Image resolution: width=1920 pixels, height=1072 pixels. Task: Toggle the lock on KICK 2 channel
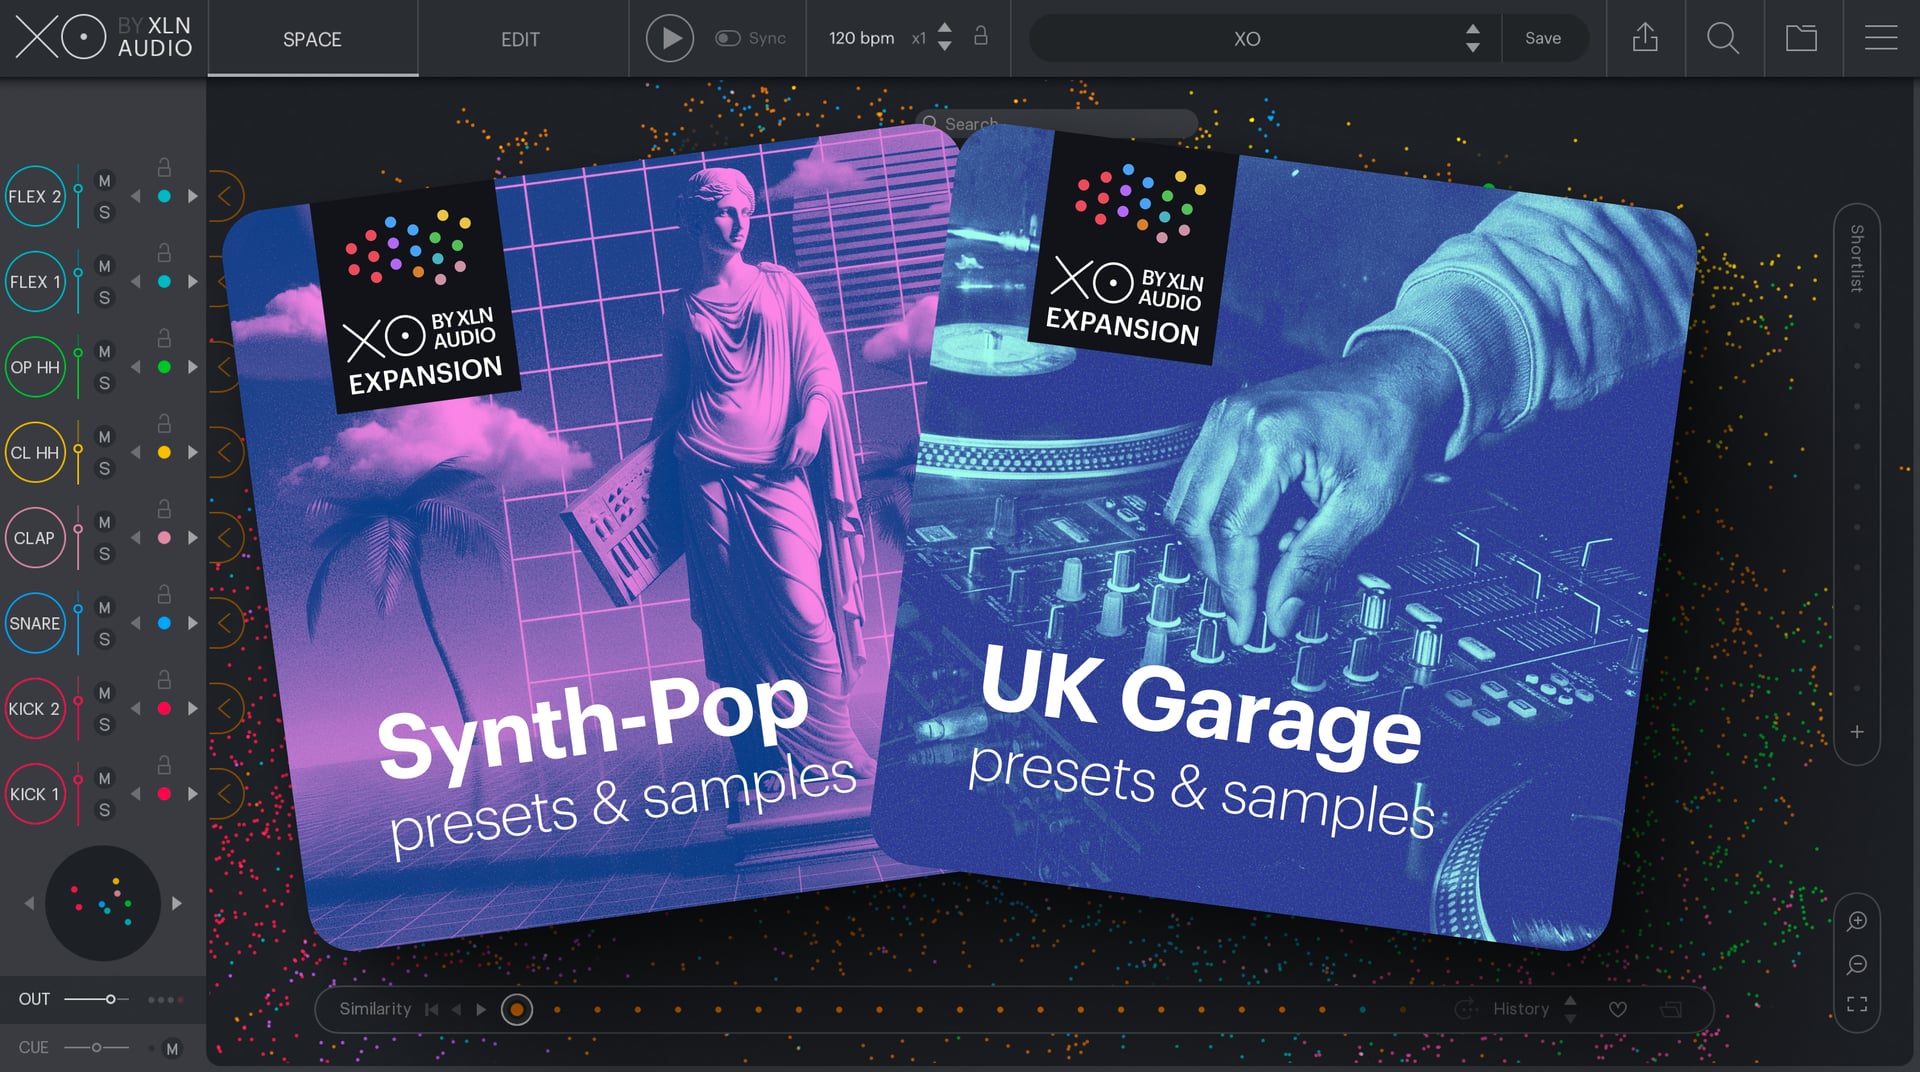(x=164, y=680)
